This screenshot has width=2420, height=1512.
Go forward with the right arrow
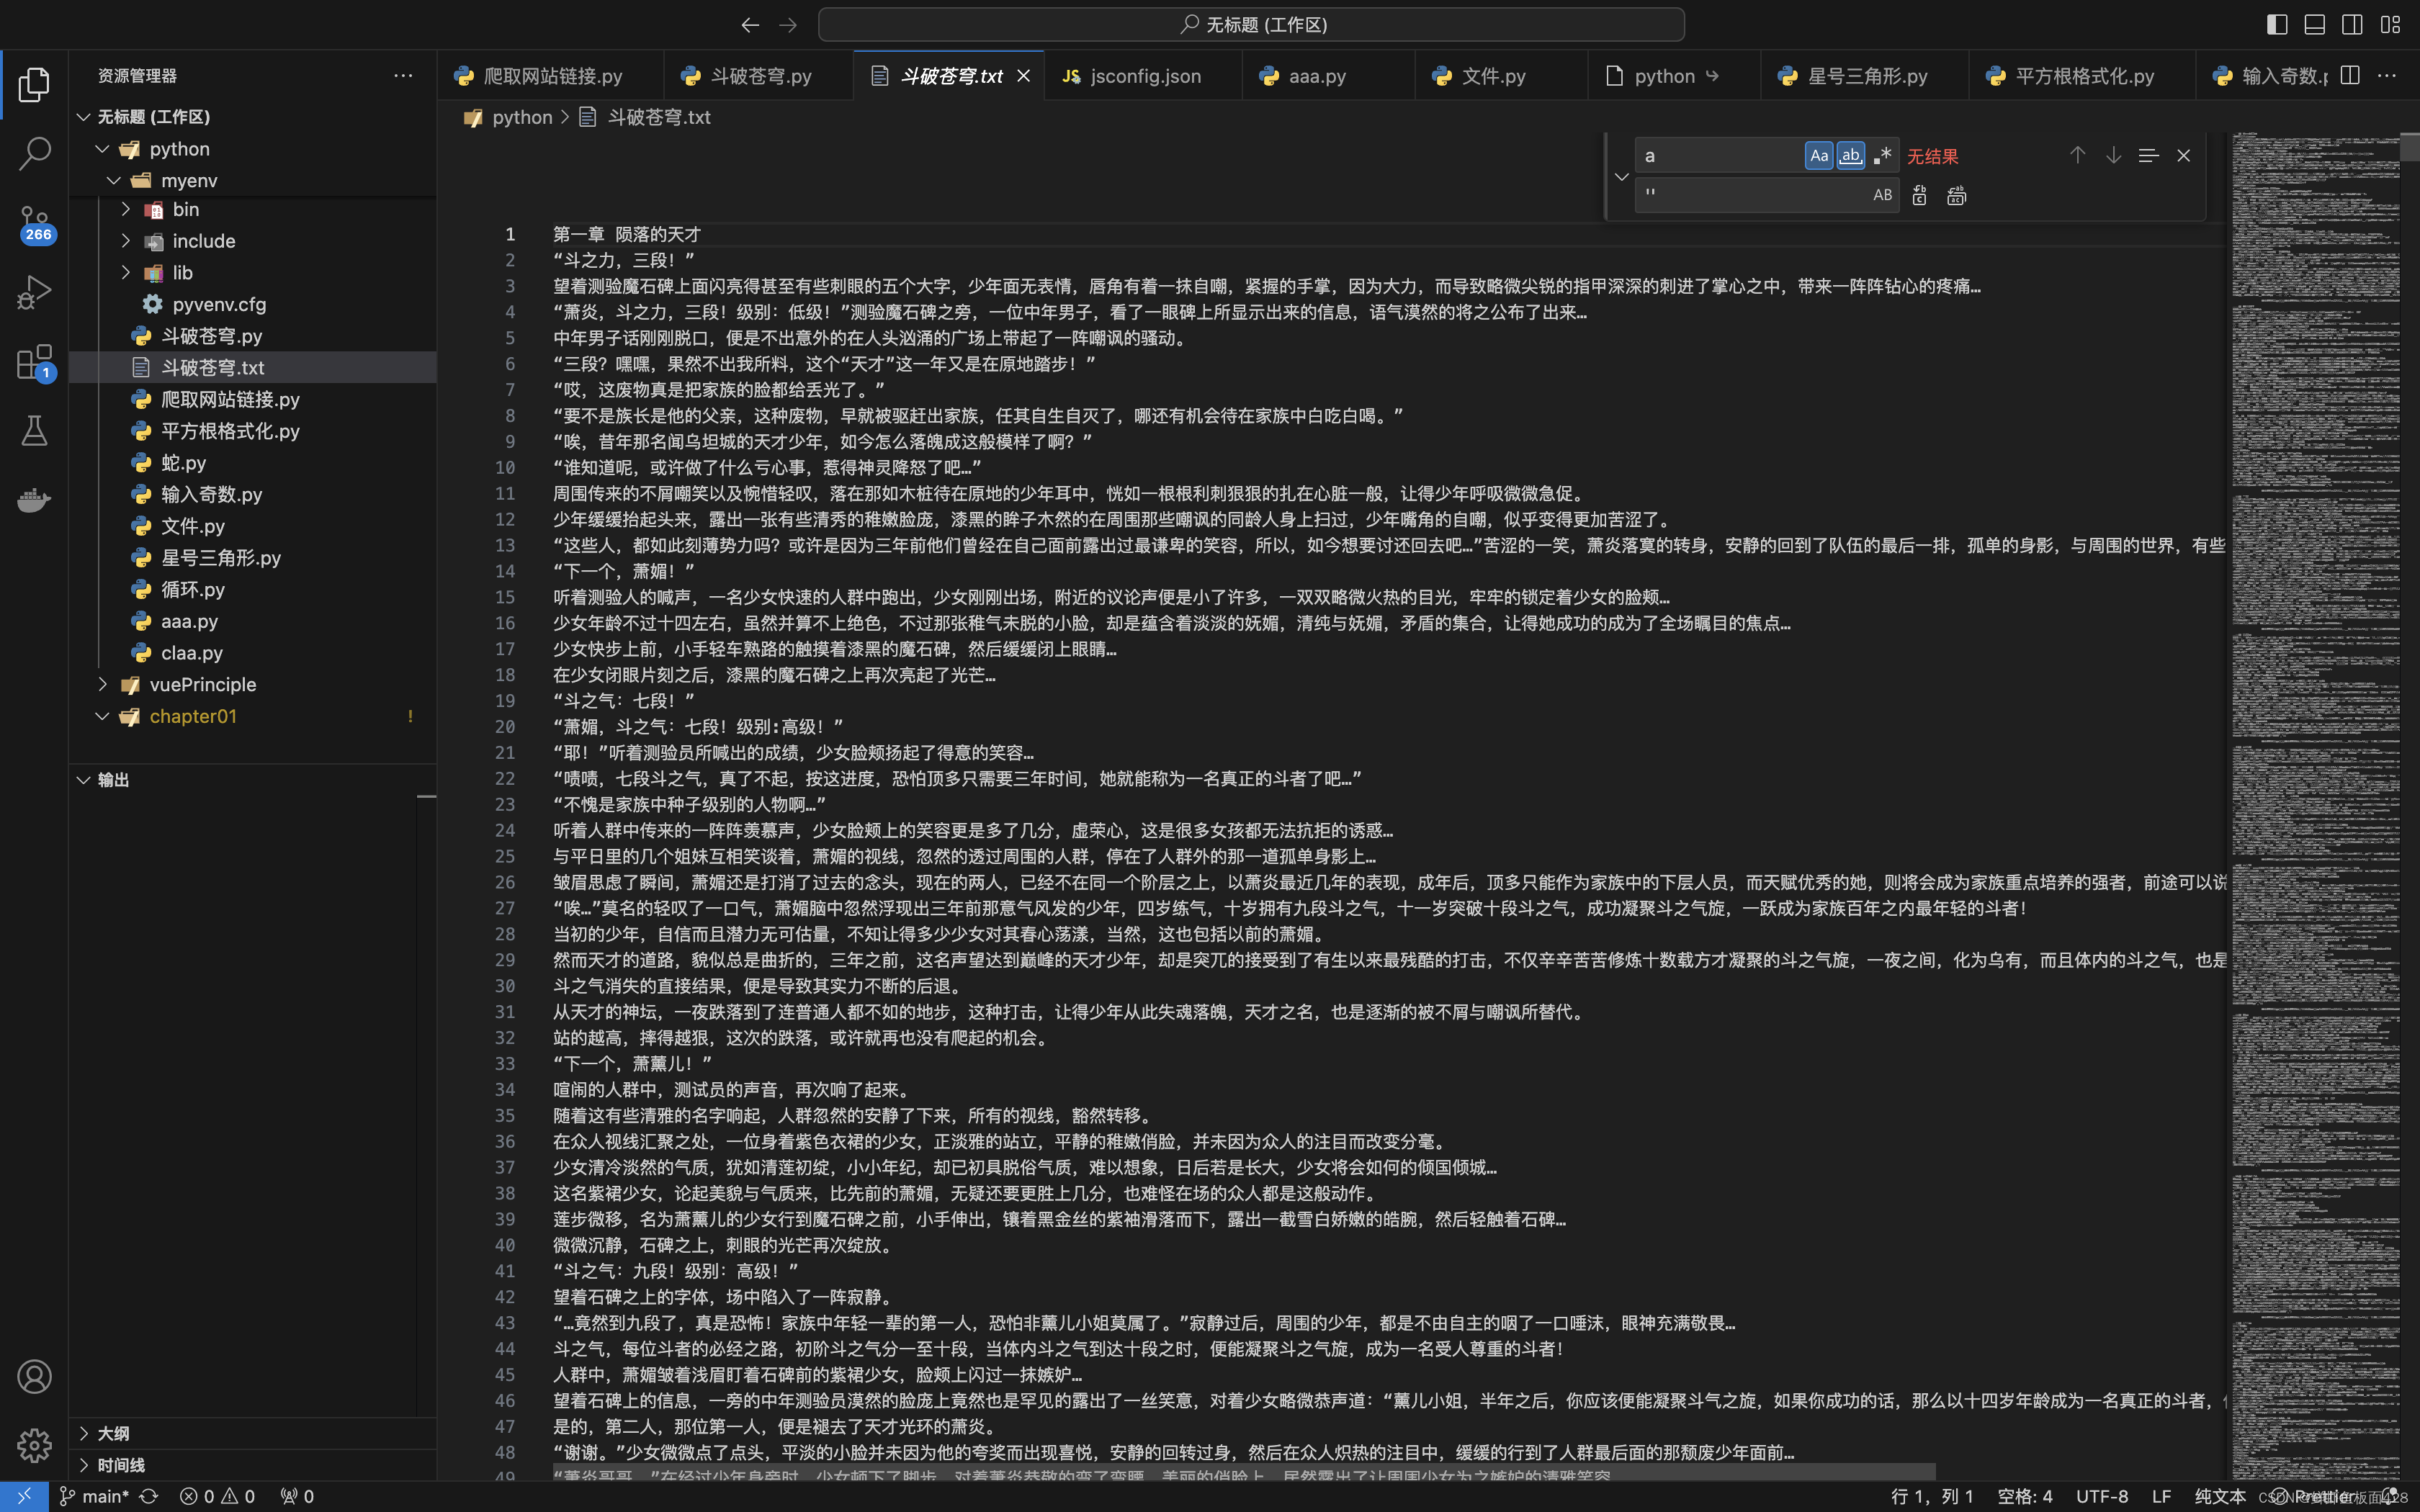(788, 25)
